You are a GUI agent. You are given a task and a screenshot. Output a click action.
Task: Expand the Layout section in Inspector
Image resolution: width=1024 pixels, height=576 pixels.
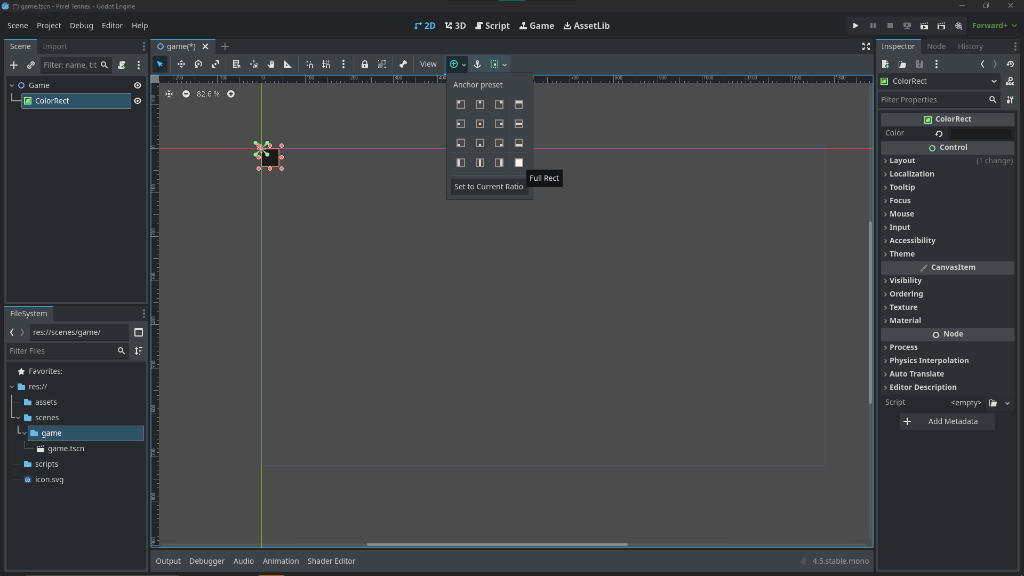point(902,160)
